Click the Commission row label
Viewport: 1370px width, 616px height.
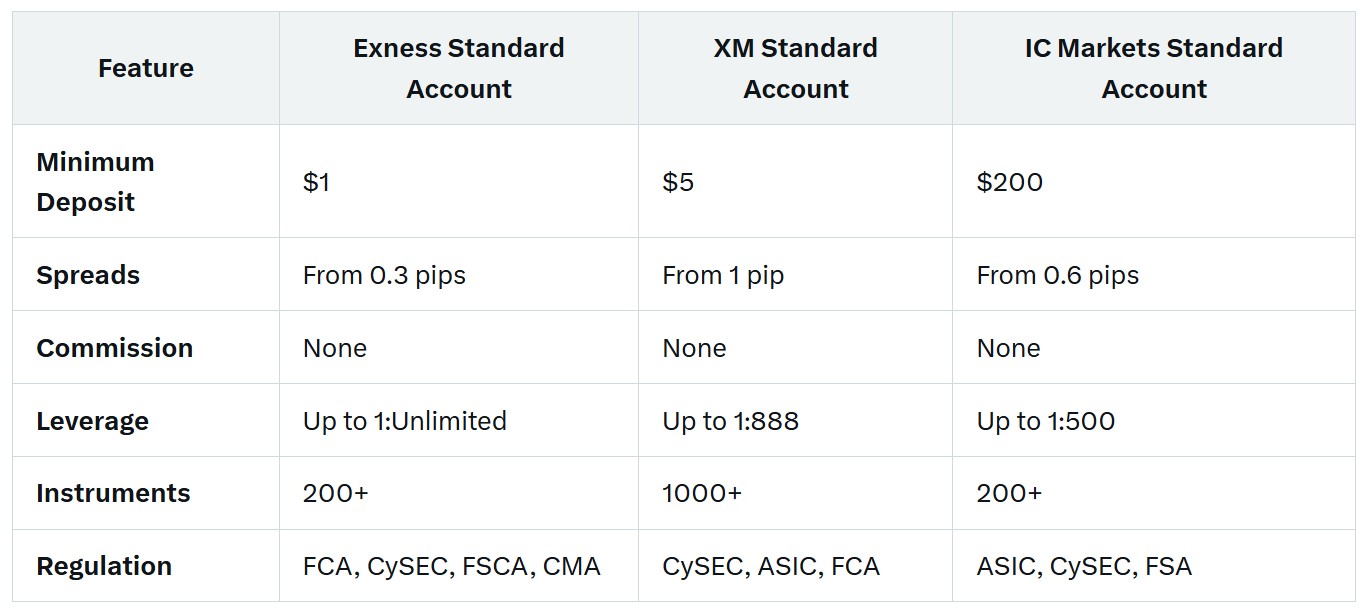pos(115,348)
